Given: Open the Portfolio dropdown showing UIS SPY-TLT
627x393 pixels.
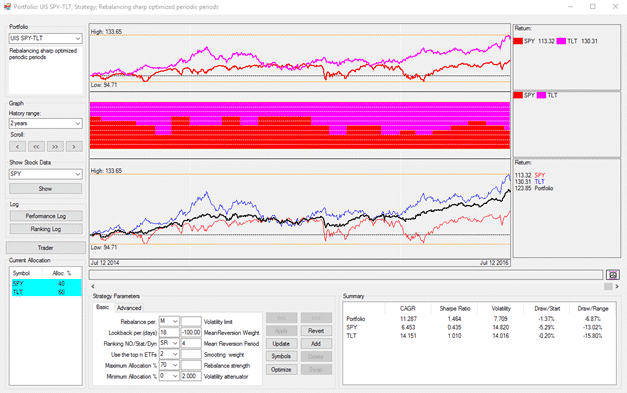Looking at the screenshot, I should point(45,38).
